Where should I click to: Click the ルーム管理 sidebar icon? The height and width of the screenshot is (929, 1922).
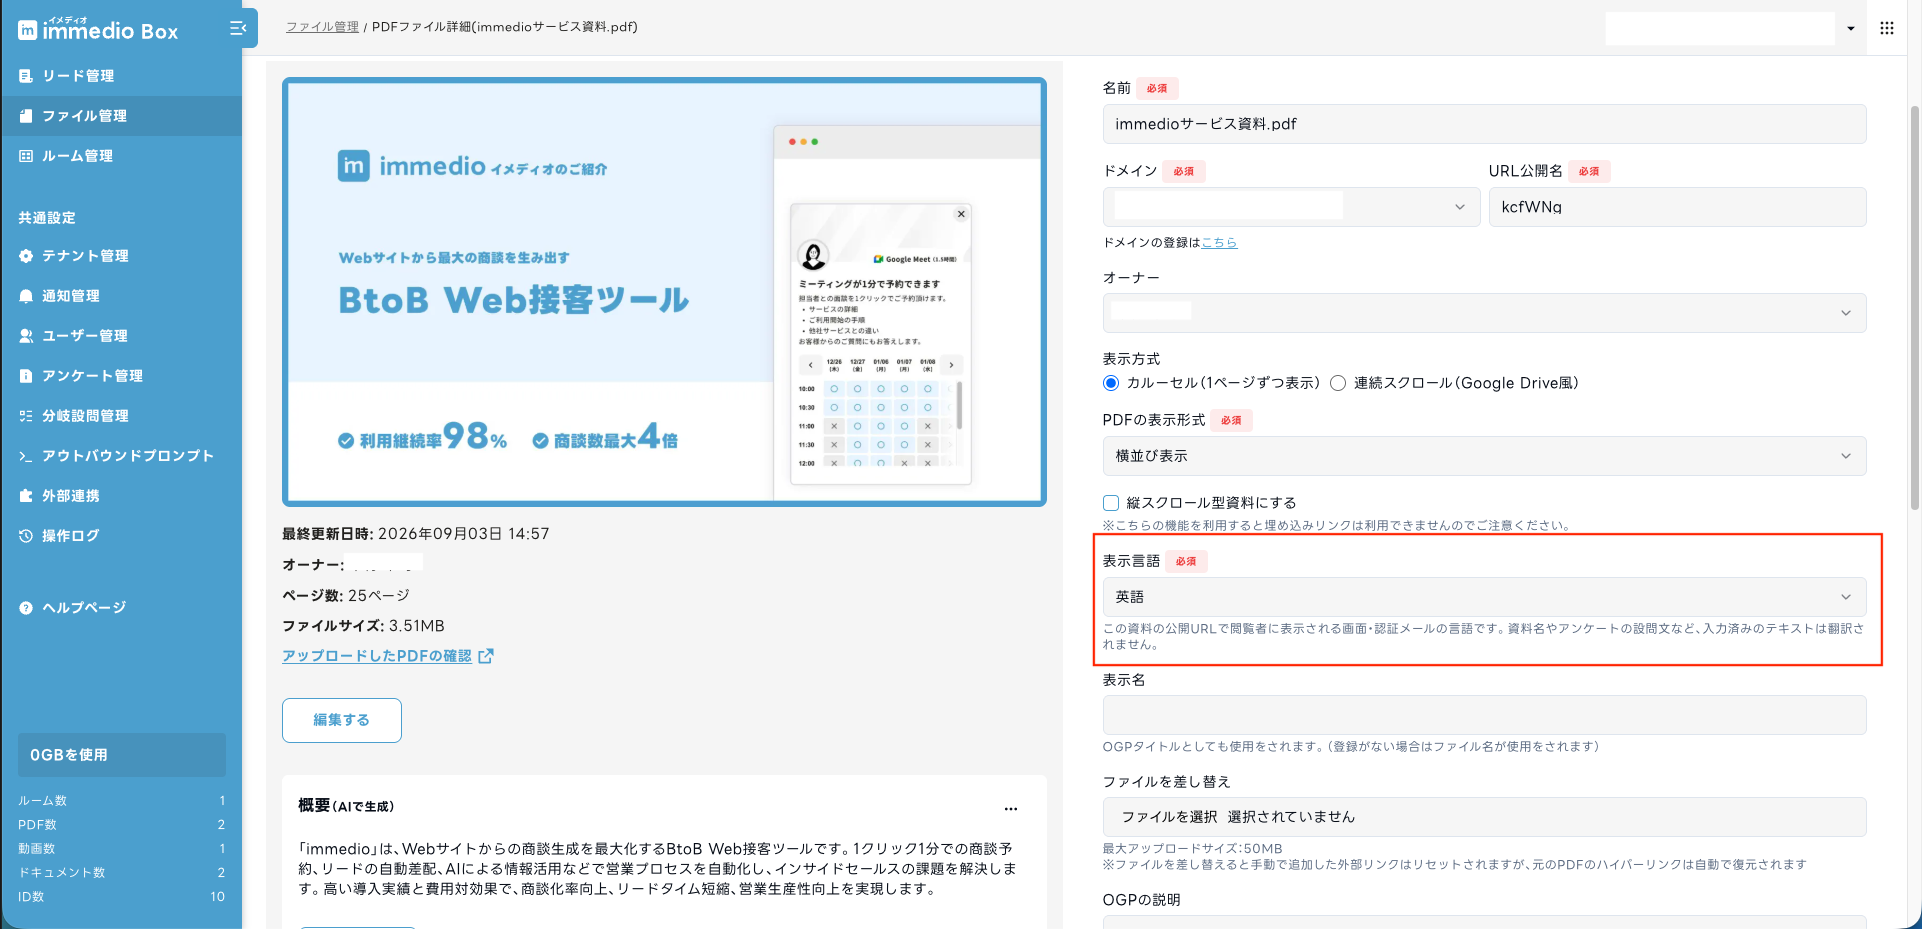click(x=26, y=156)
